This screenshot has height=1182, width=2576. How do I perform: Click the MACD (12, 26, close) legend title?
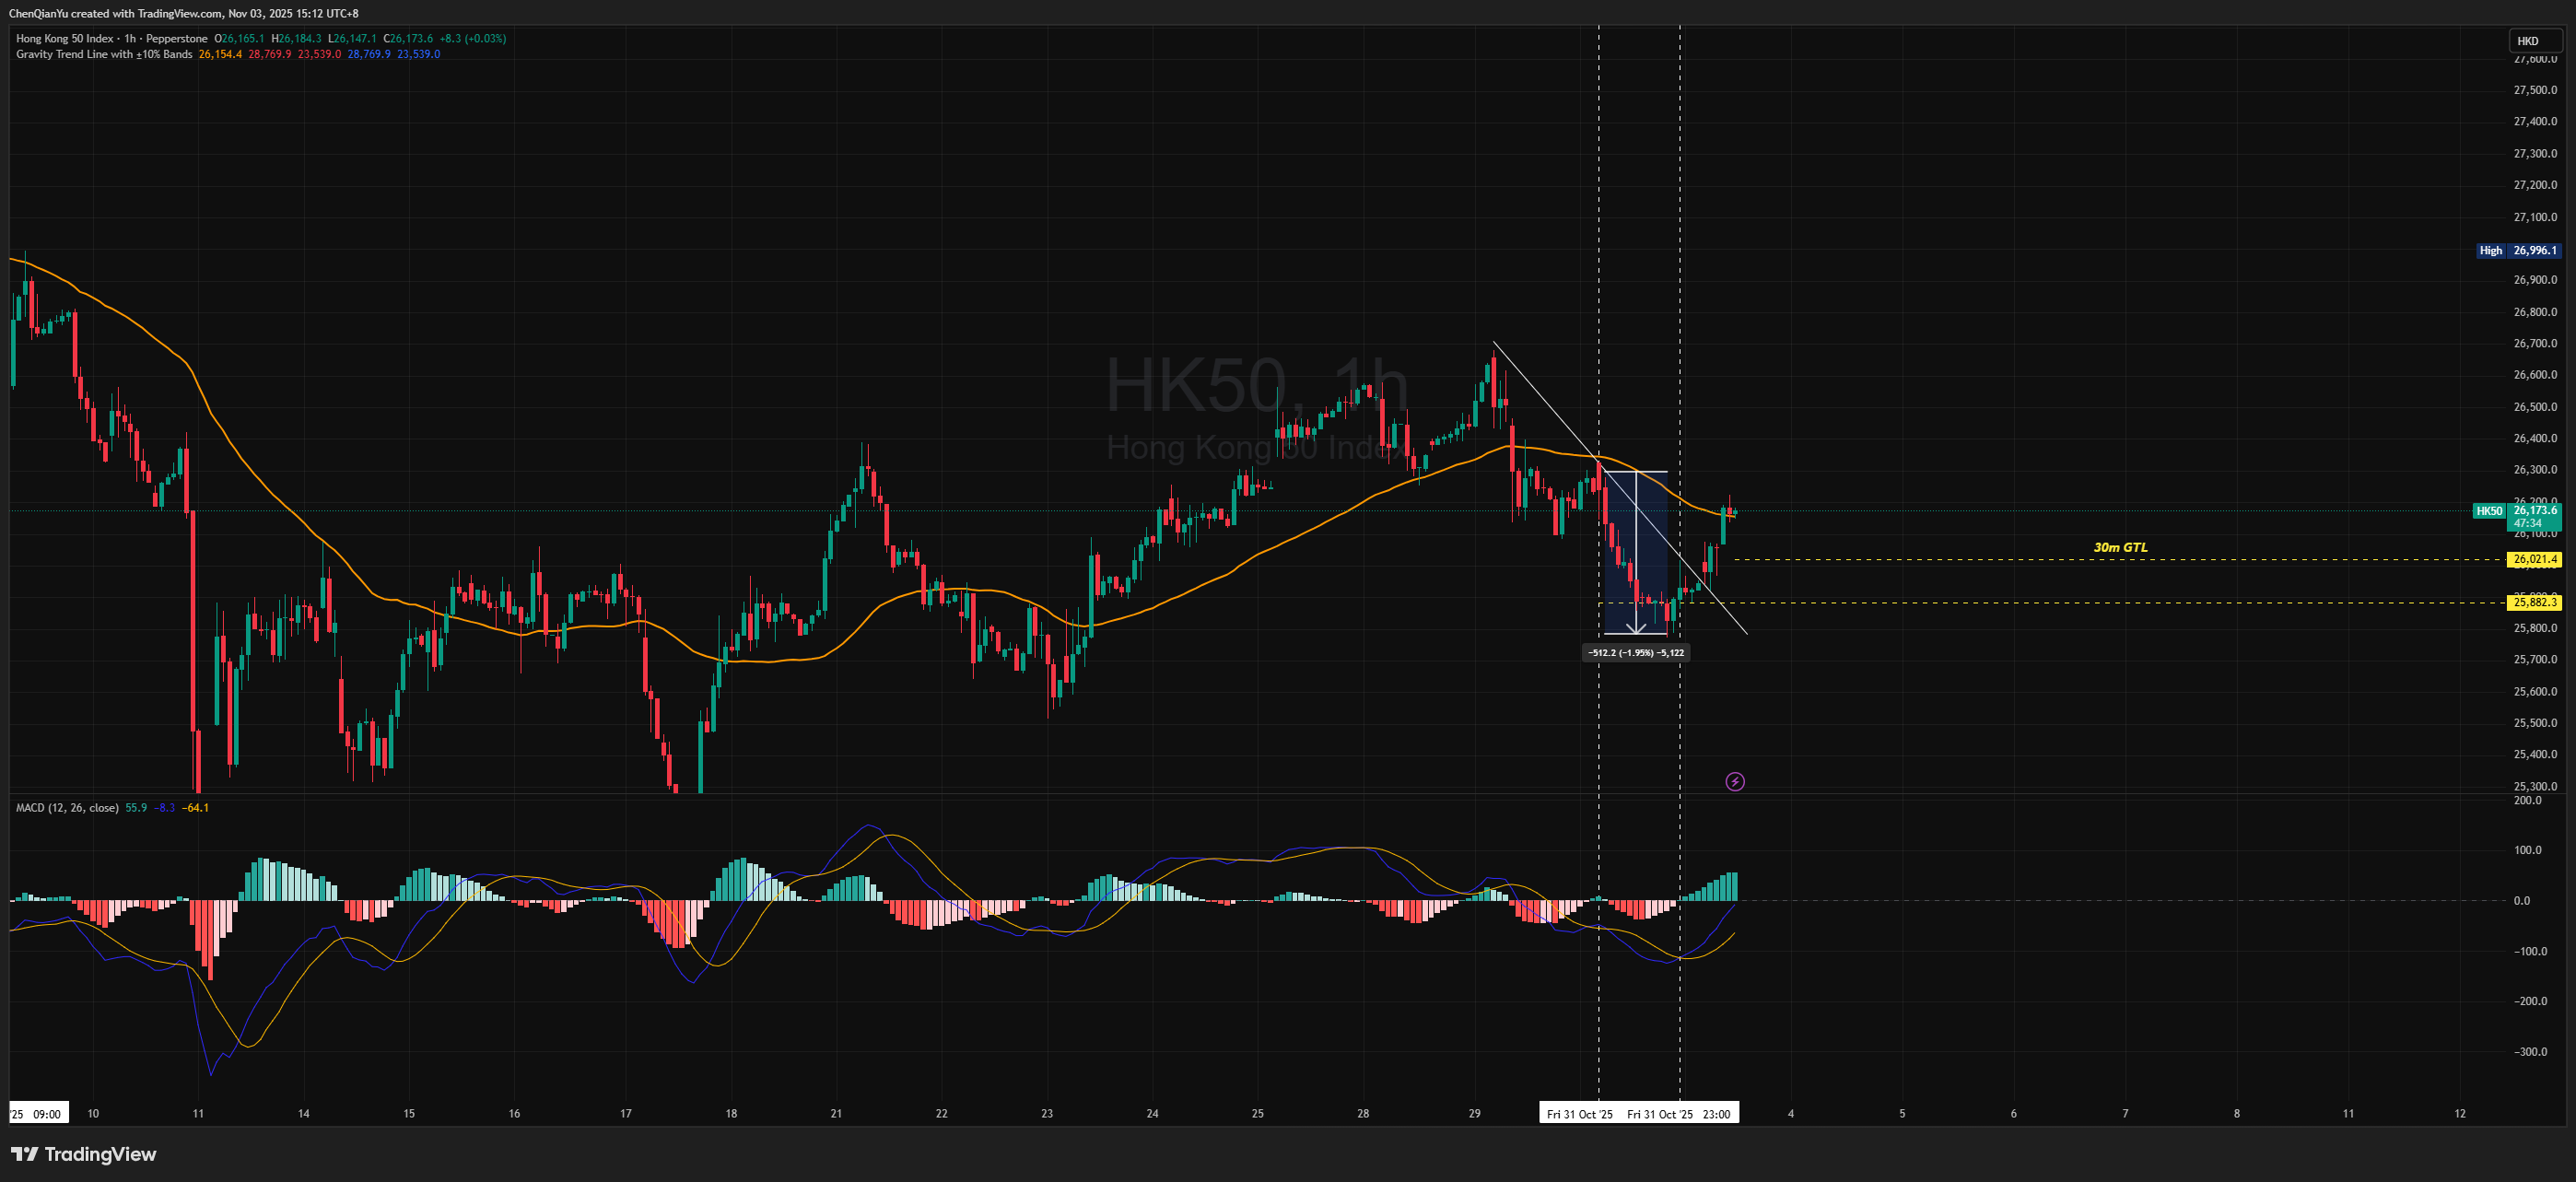tap(67, 808)
